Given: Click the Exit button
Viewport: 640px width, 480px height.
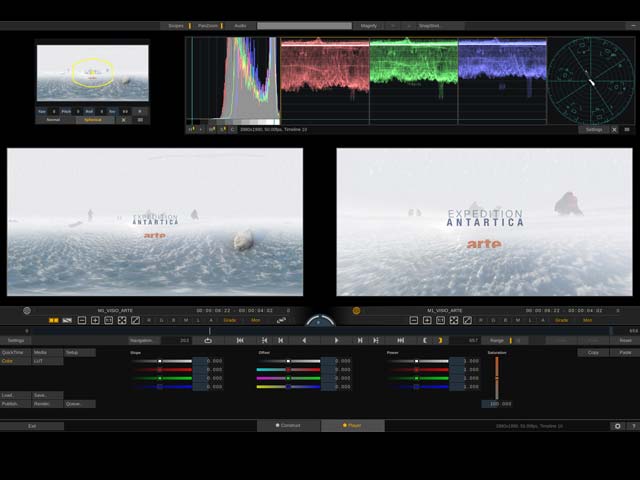Looking at the screenshot, I should tap(32, 426).
